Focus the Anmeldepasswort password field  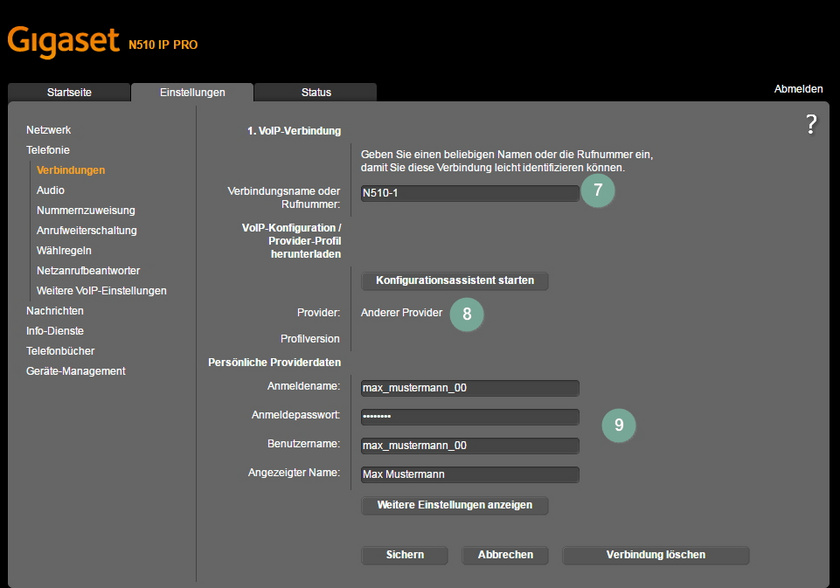(x=470, y=417)
